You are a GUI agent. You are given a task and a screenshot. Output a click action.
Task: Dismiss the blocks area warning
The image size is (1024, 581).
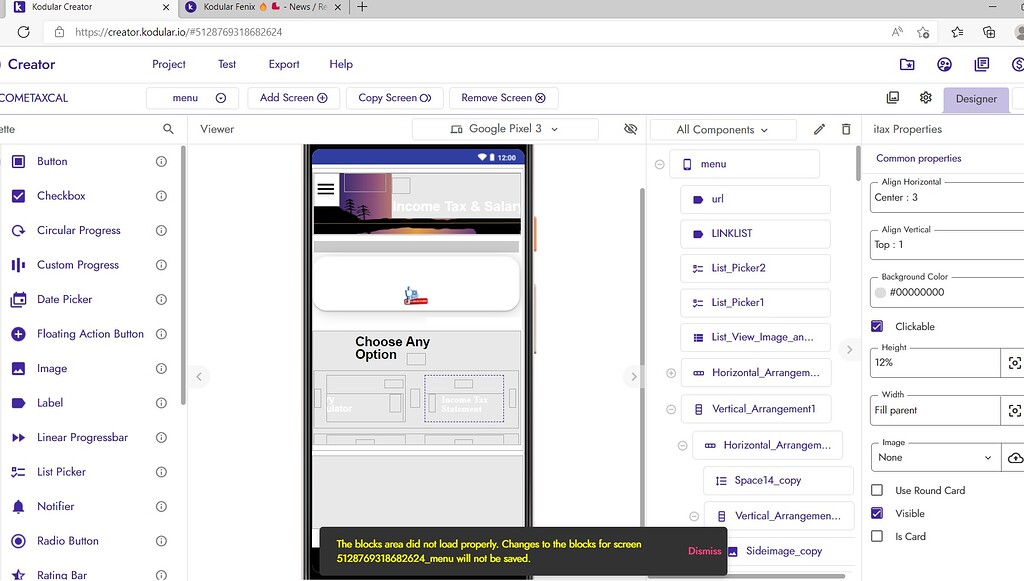(704, 551)
